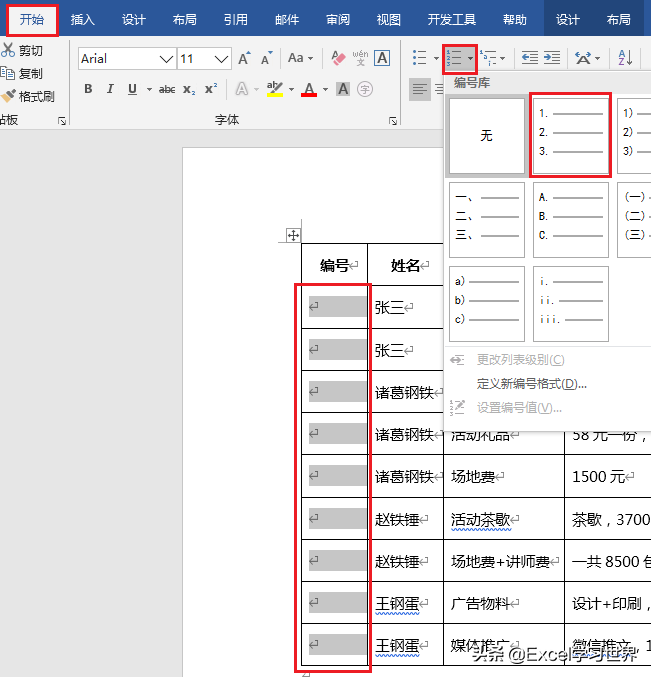Toggle superscript formatting

tap(211, 89)
